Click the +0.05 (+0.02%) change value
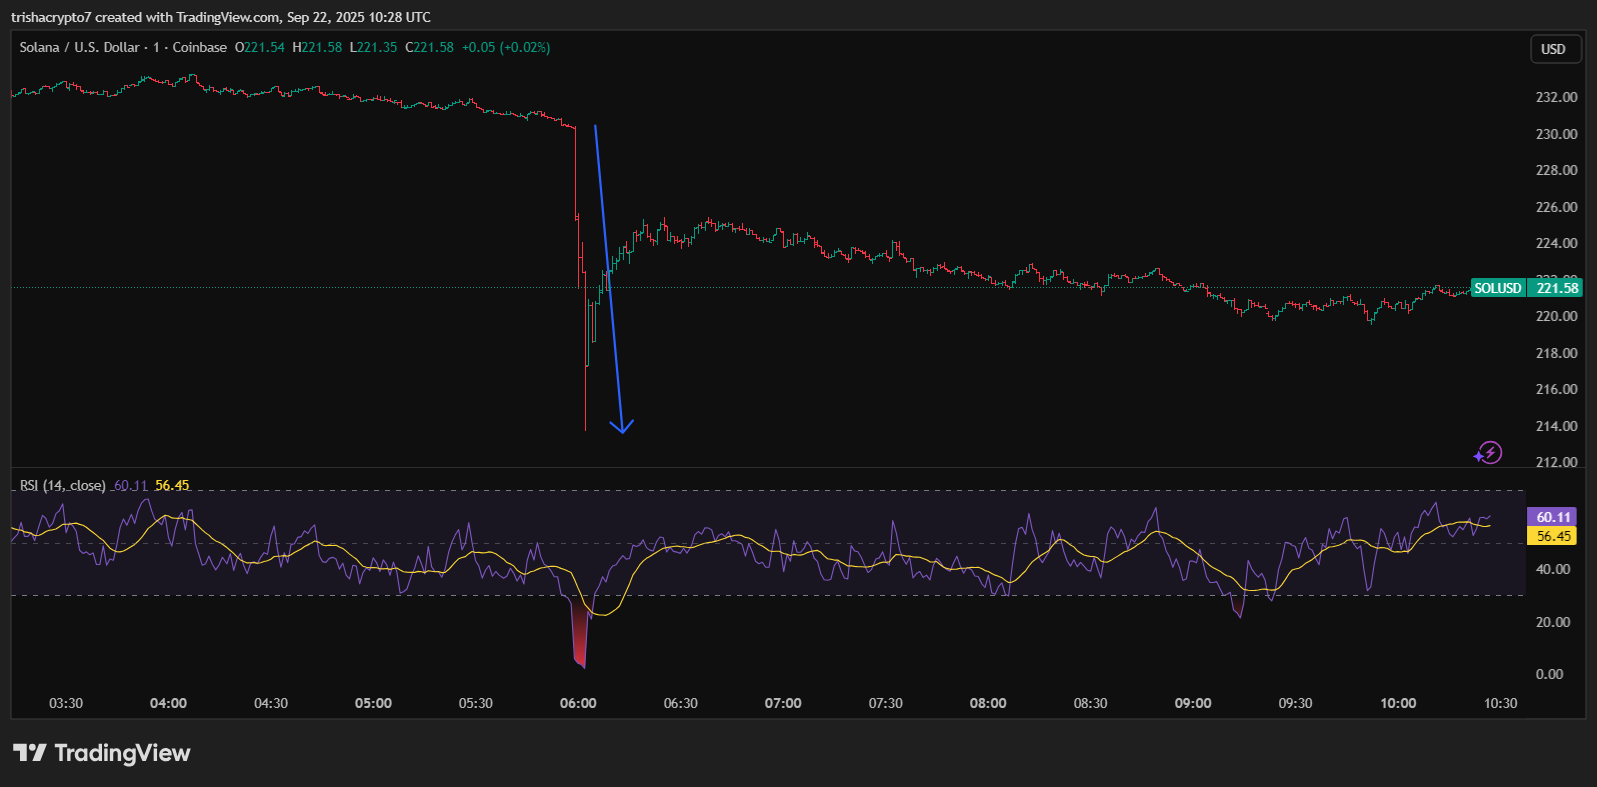 point(506,47)
